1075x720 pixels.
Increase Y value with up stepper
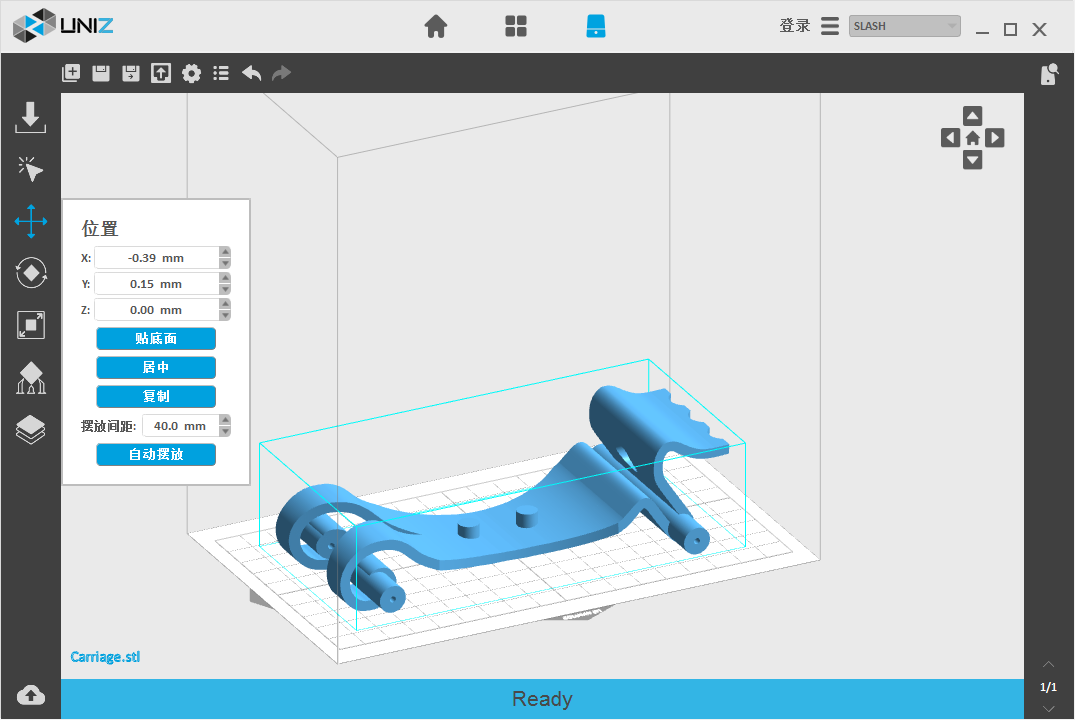[225, 278]
